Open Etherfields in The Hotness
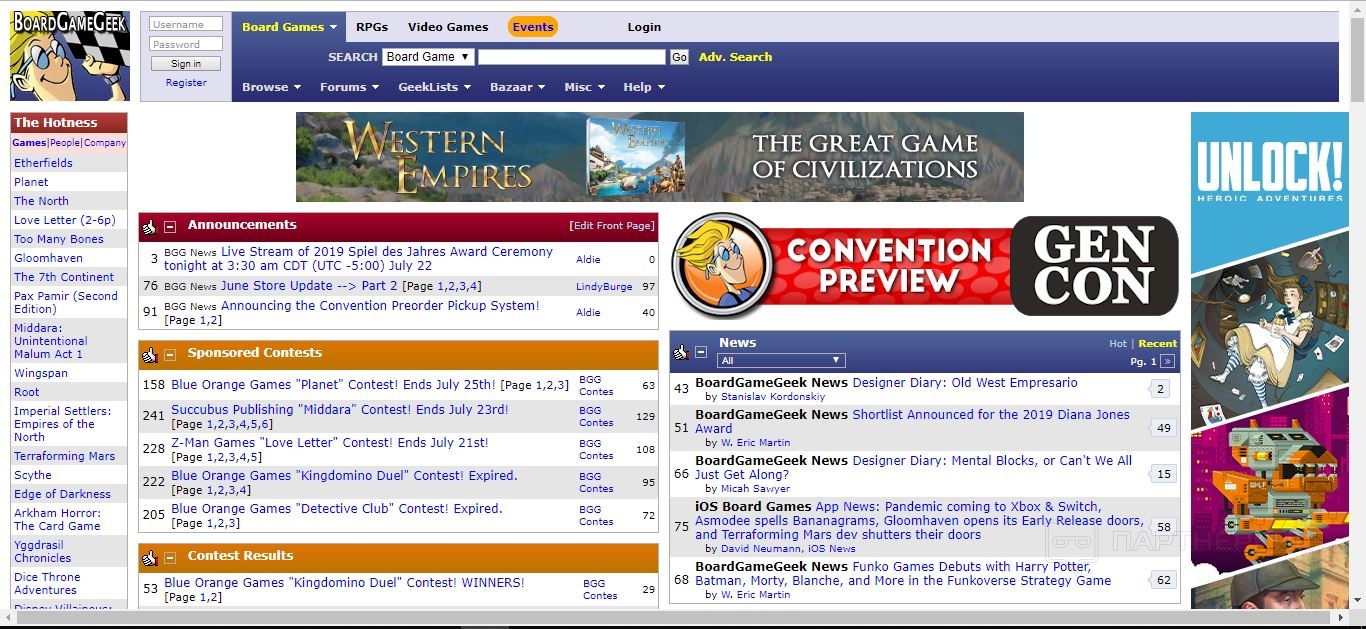1366x629 pixels. point(43,163)
